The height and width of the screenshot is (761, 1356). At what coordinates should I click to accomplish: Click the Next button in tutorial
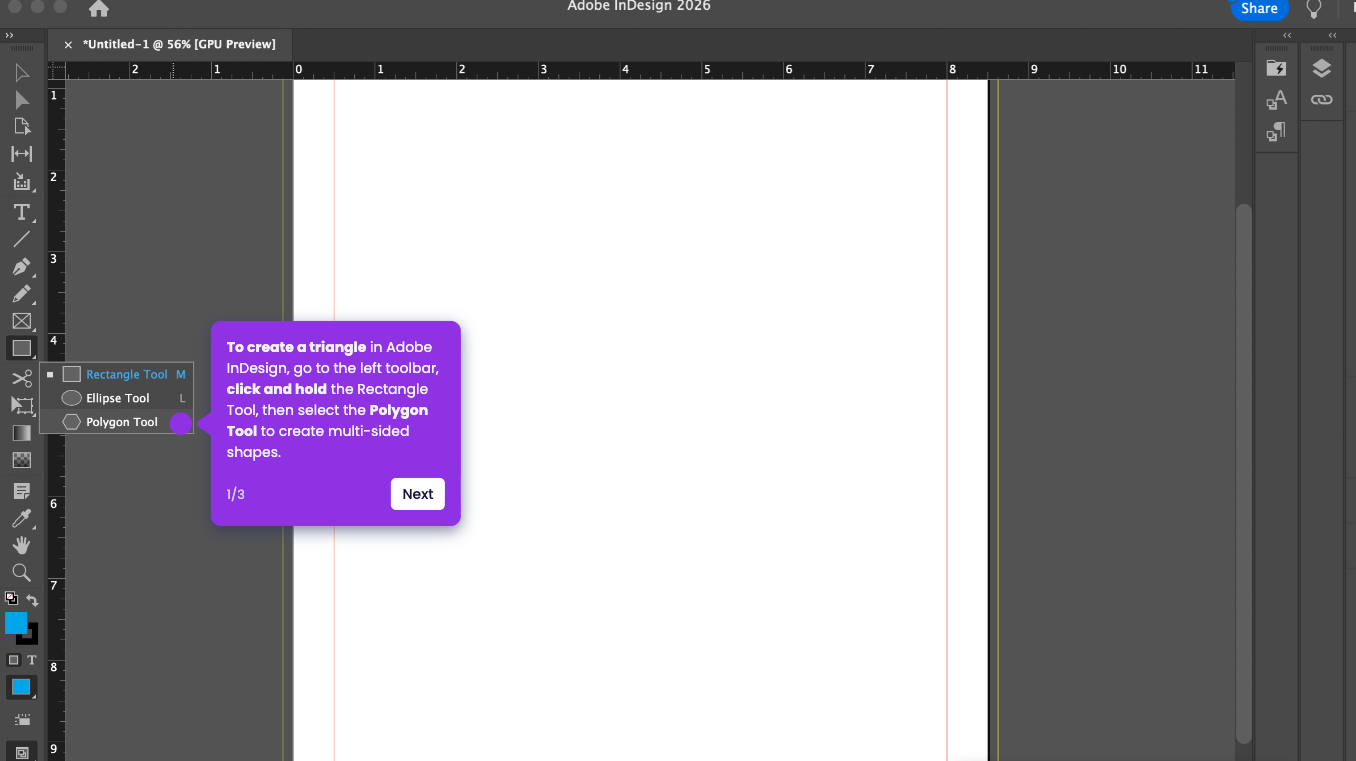coord(418,494)
